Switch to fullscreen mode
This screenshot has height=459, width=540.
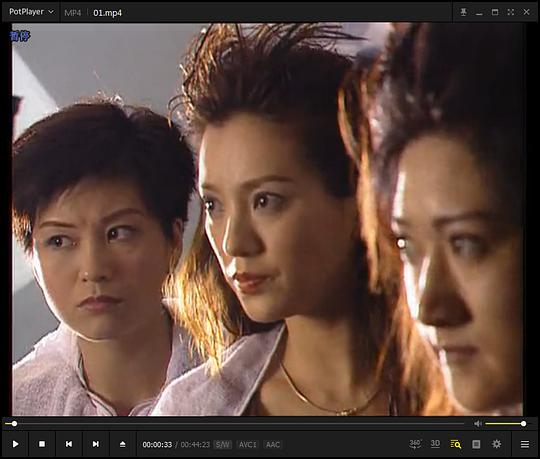(511, 12)
